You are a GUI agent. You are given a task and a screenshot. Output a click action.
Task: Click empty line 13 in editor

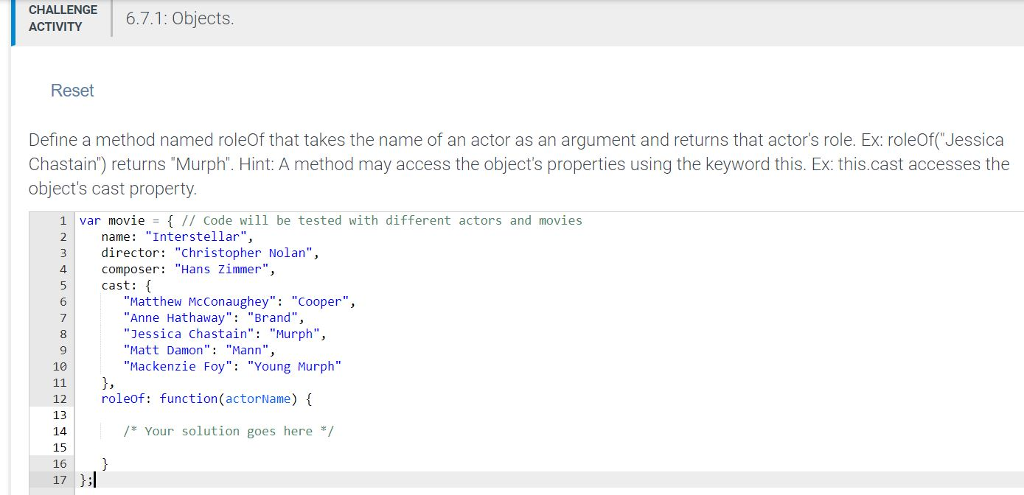coord(549,415)
